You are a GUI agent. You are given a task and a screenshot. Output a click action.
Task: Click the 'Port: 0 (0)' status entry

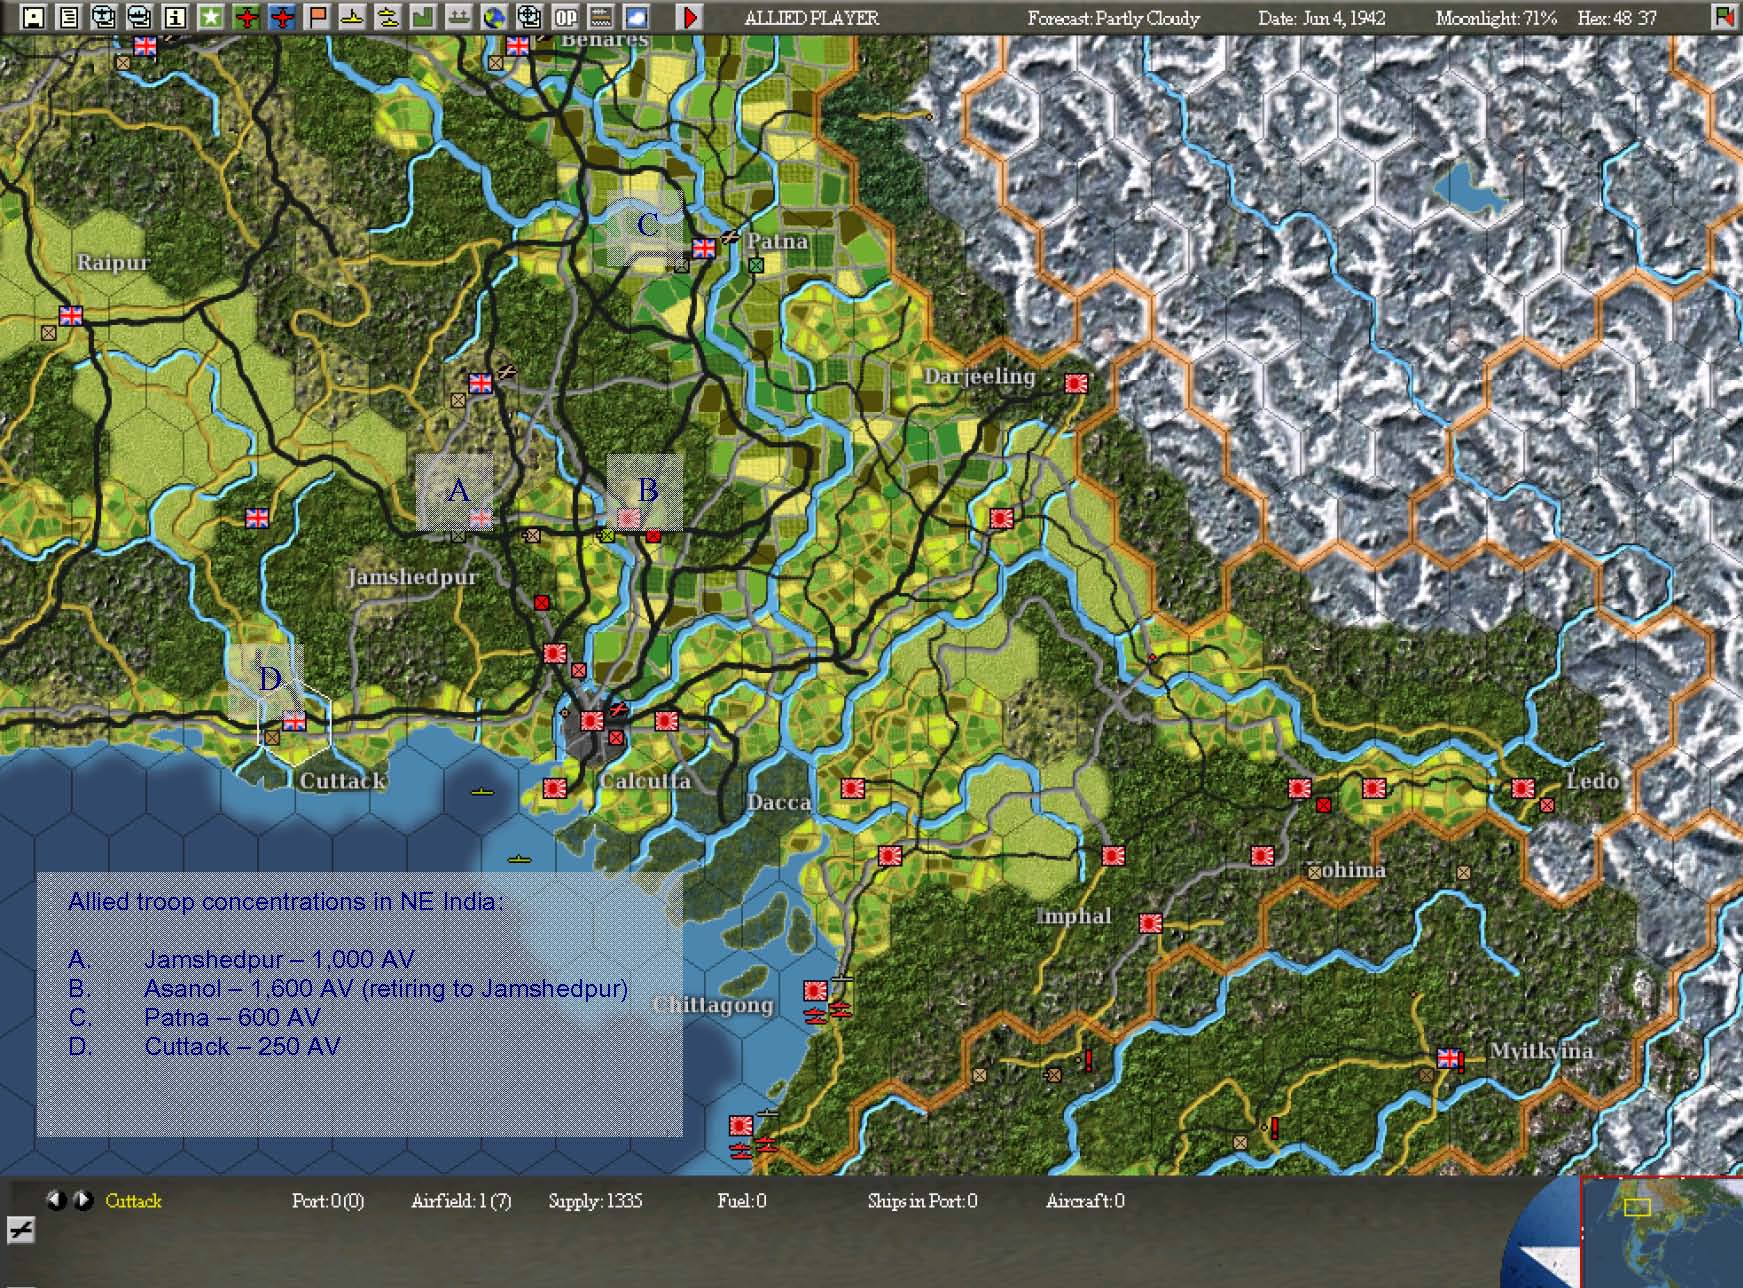tap(328, 1201)
